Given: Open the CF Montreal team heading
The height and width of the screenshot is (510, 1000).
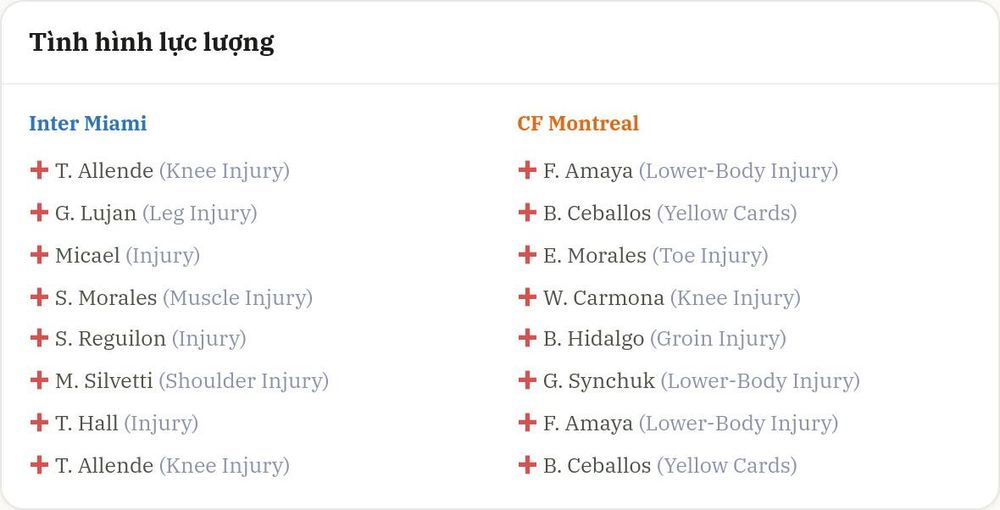Looking at the screenshot, I should pyautogui.click(x=578, y=123).
